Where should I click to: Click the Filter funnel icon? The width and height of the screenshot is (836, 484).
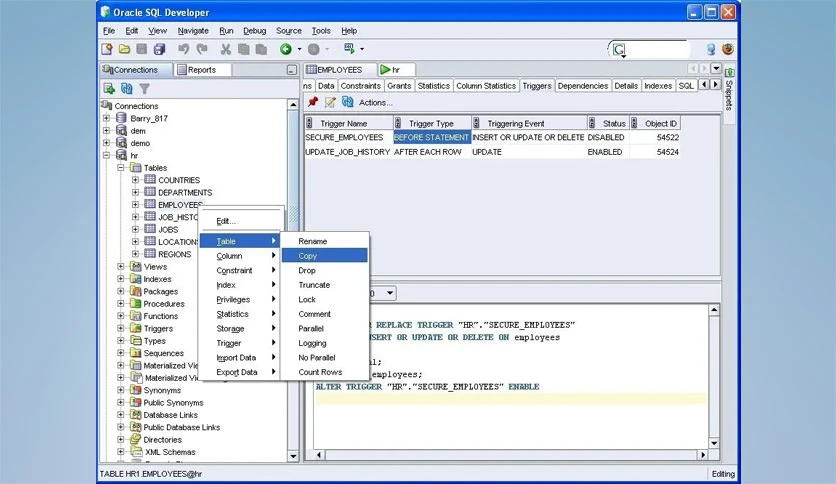pos(144,88)
